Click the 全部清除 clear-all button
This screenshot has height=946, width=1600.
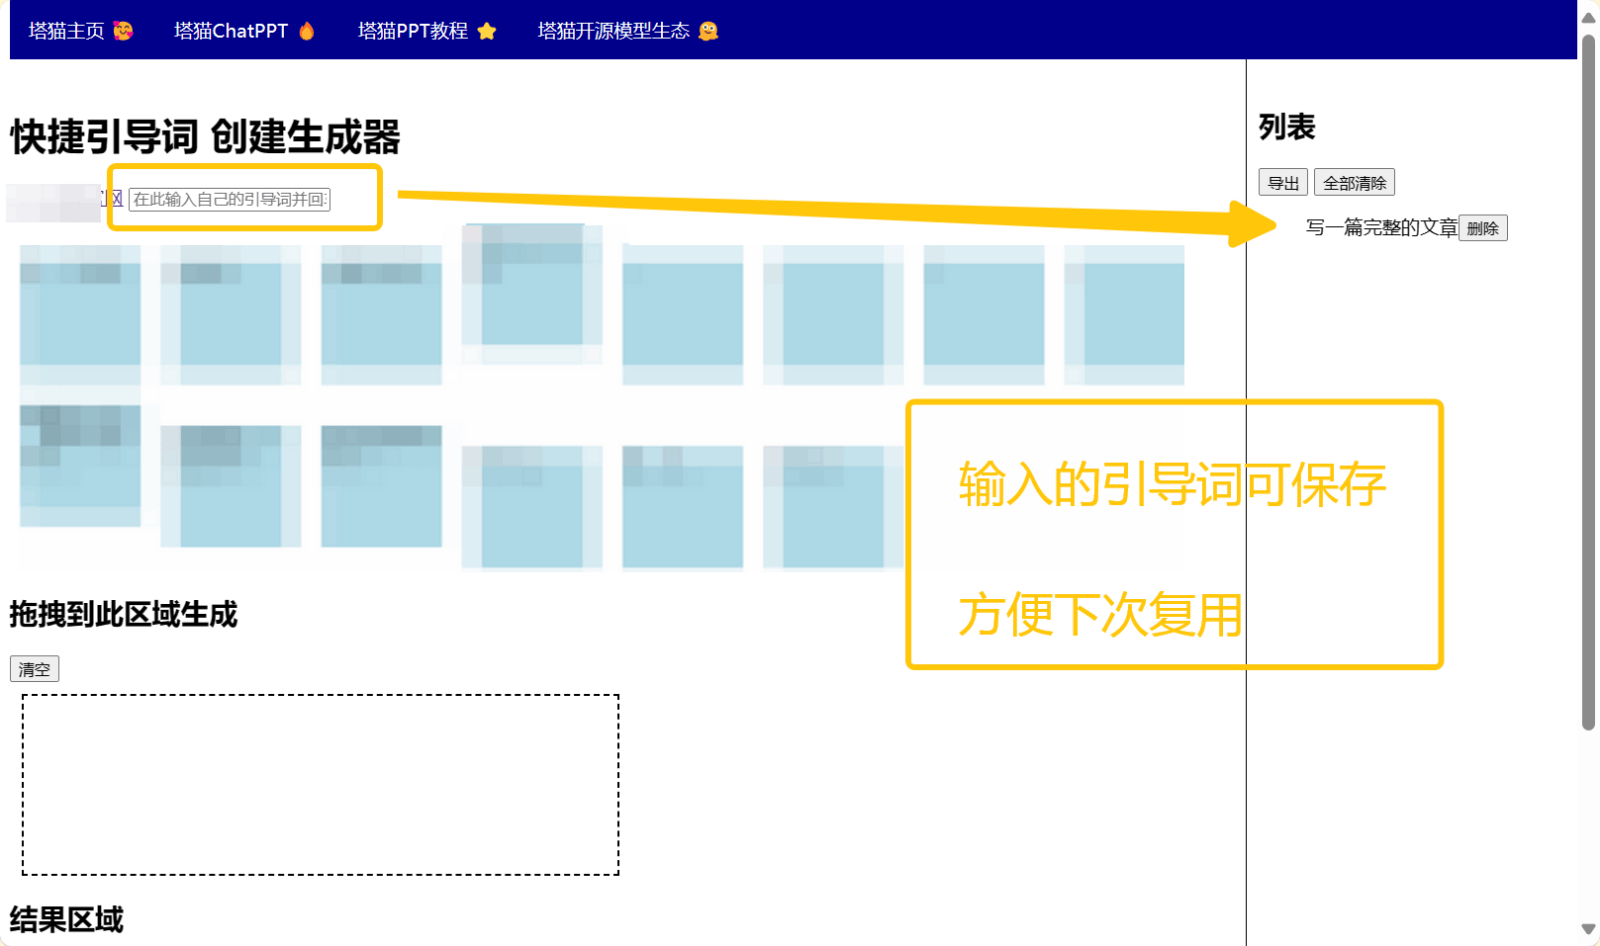tap(1355, 182)
